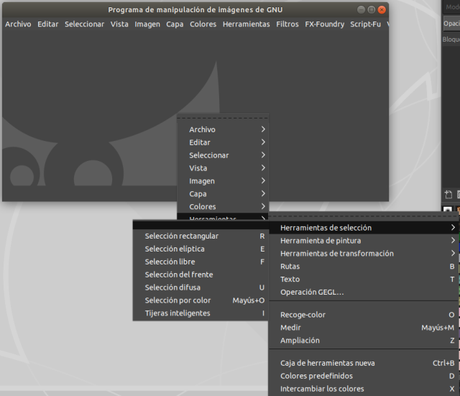
Task: Pick Selección elíptica
Action: pyautogui.click(x=200, y=249)
